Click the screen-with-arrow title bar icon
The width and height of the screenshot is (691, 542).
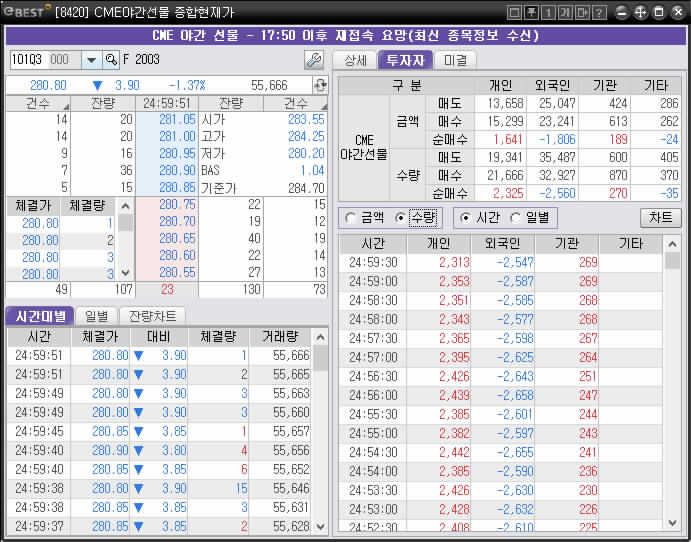point(581,12)
